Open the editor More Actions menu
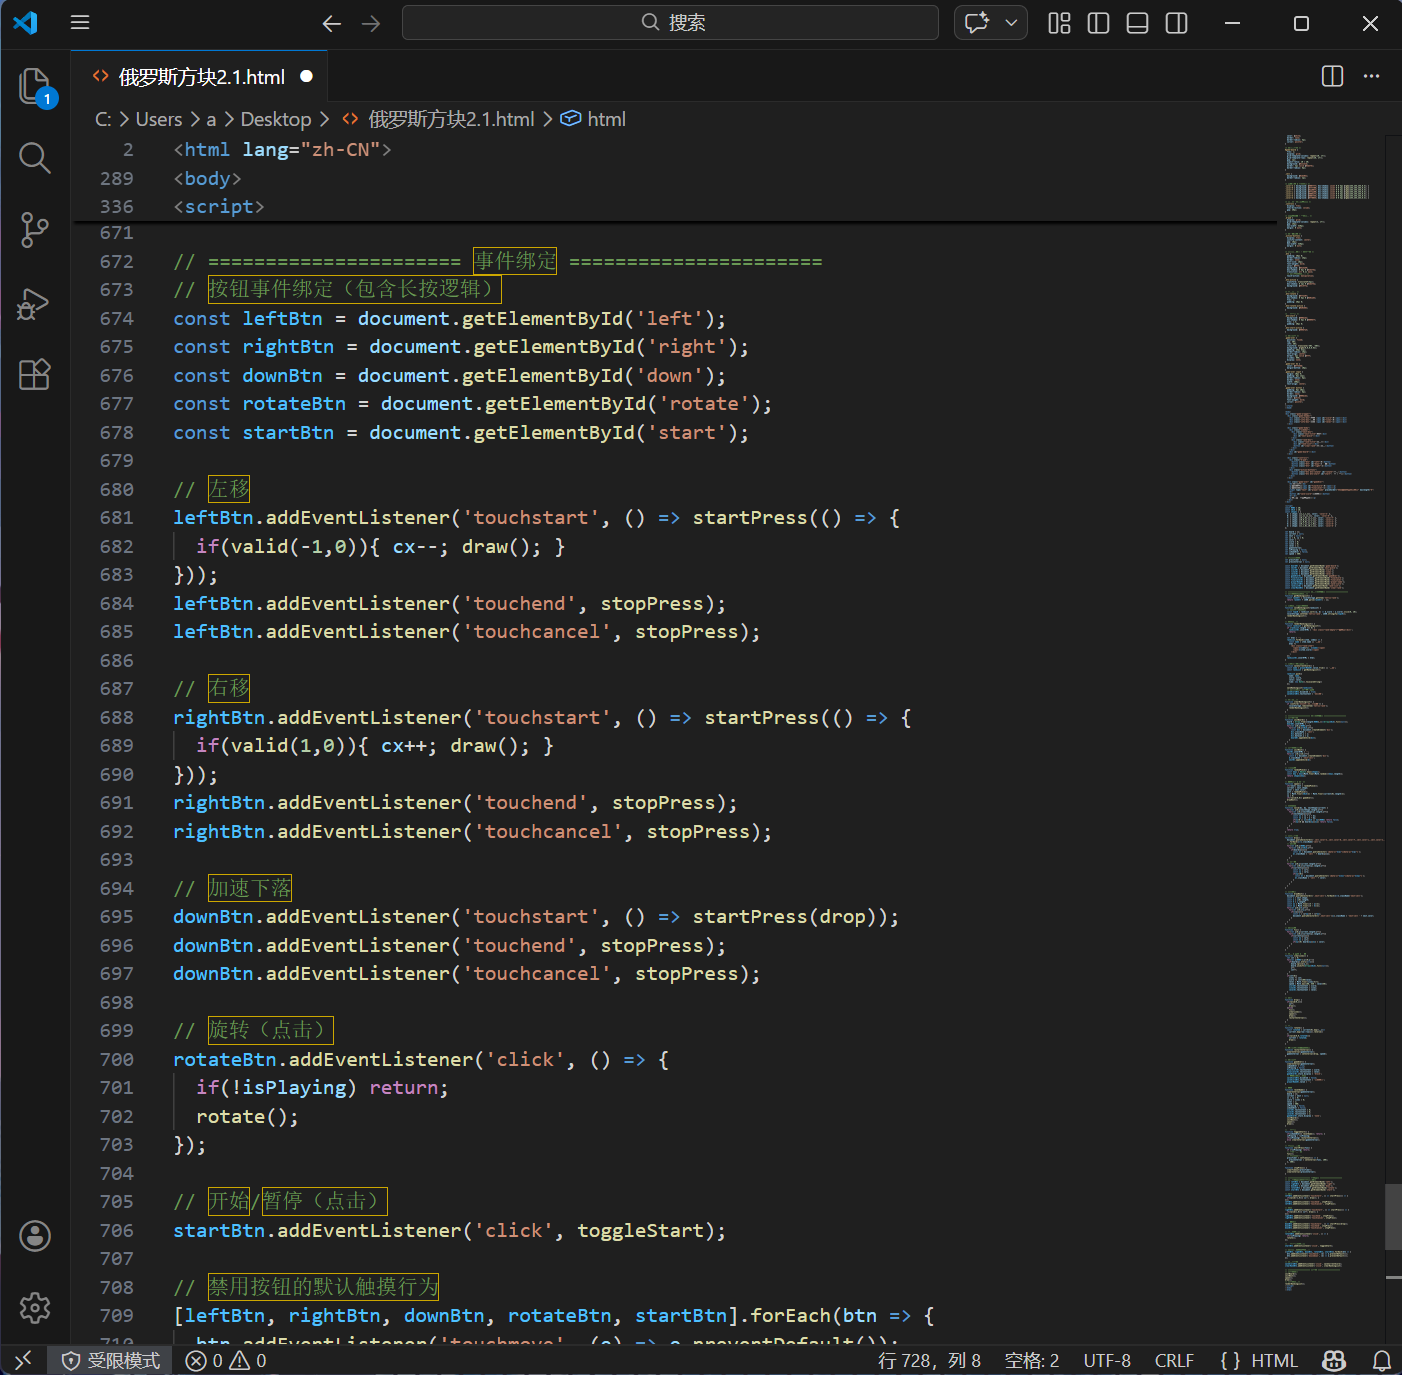1402x1375 pixels. (1371, 76)
